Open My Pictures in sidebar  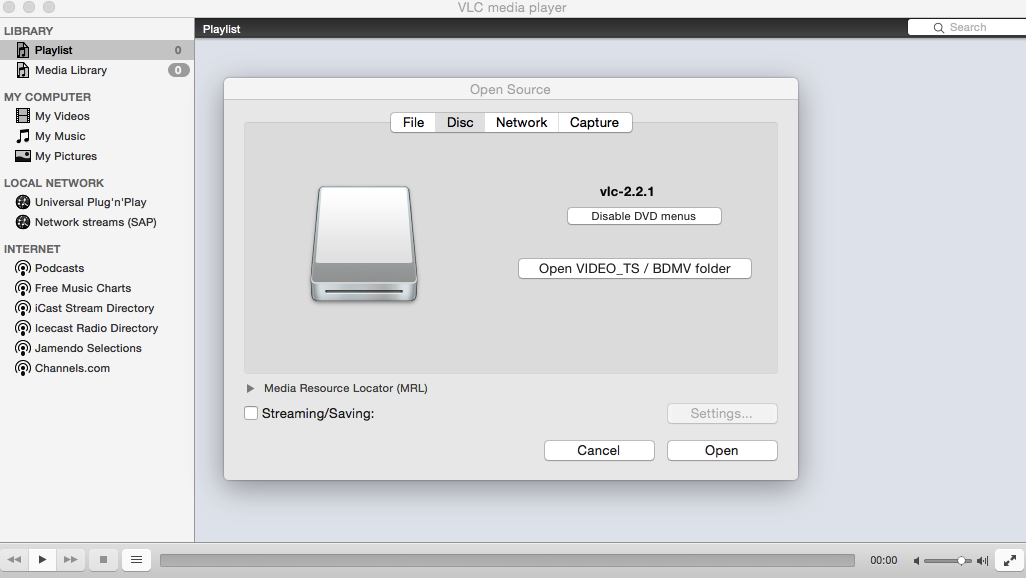[97, 156]
